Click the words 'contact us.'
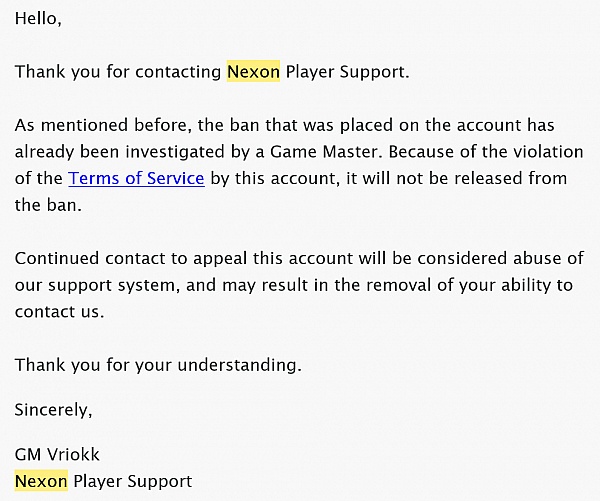This screenshot has height=501, width=600. click(x=59, y=312)
